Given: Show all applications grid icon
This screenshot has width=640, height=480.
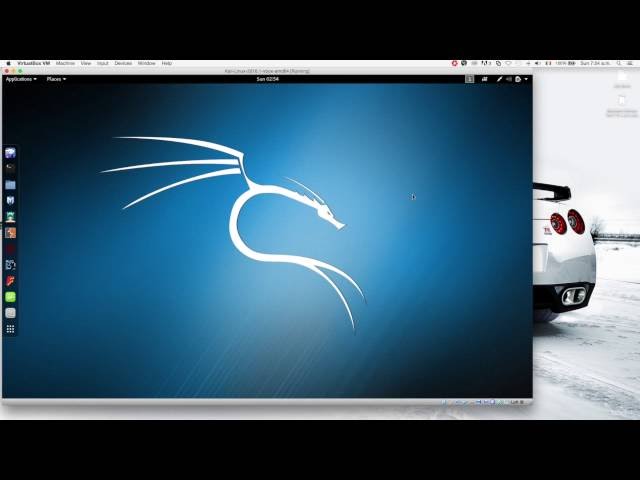Looking at the screenshot, I should click(x=10, y=329).
